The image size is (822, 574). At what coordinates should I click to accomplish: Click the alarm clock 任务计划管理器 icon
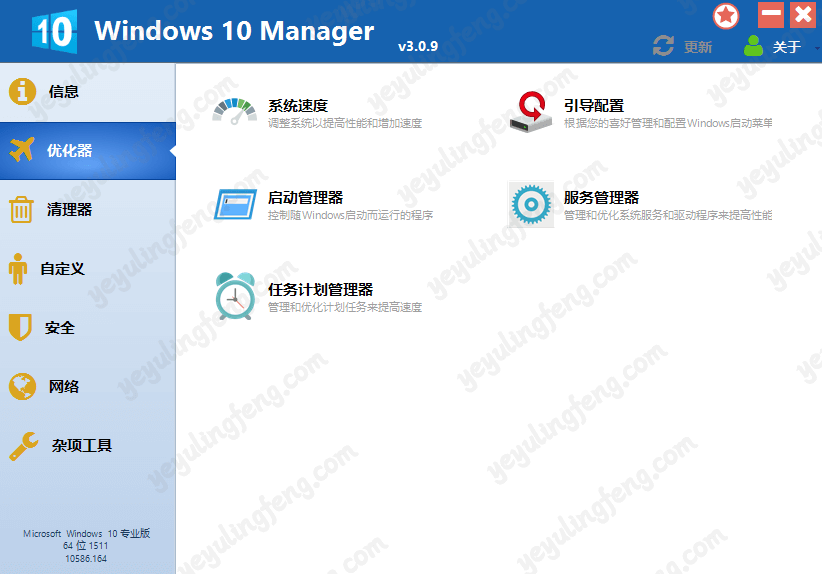(x=235, y=296)
